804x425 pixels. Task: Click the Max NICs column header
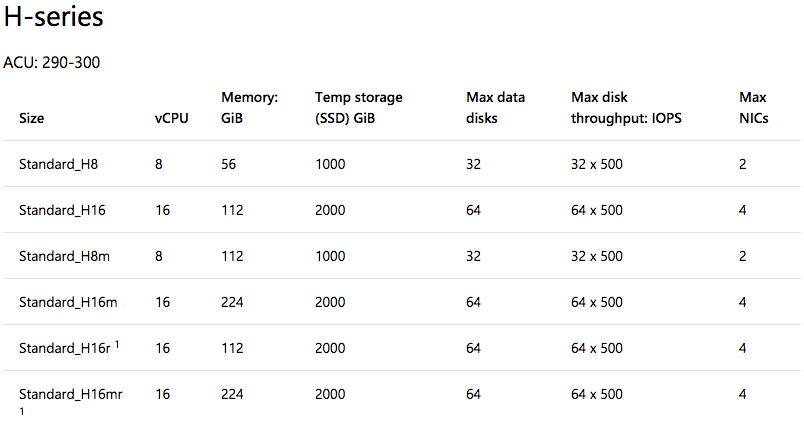(x=753, y=108)
